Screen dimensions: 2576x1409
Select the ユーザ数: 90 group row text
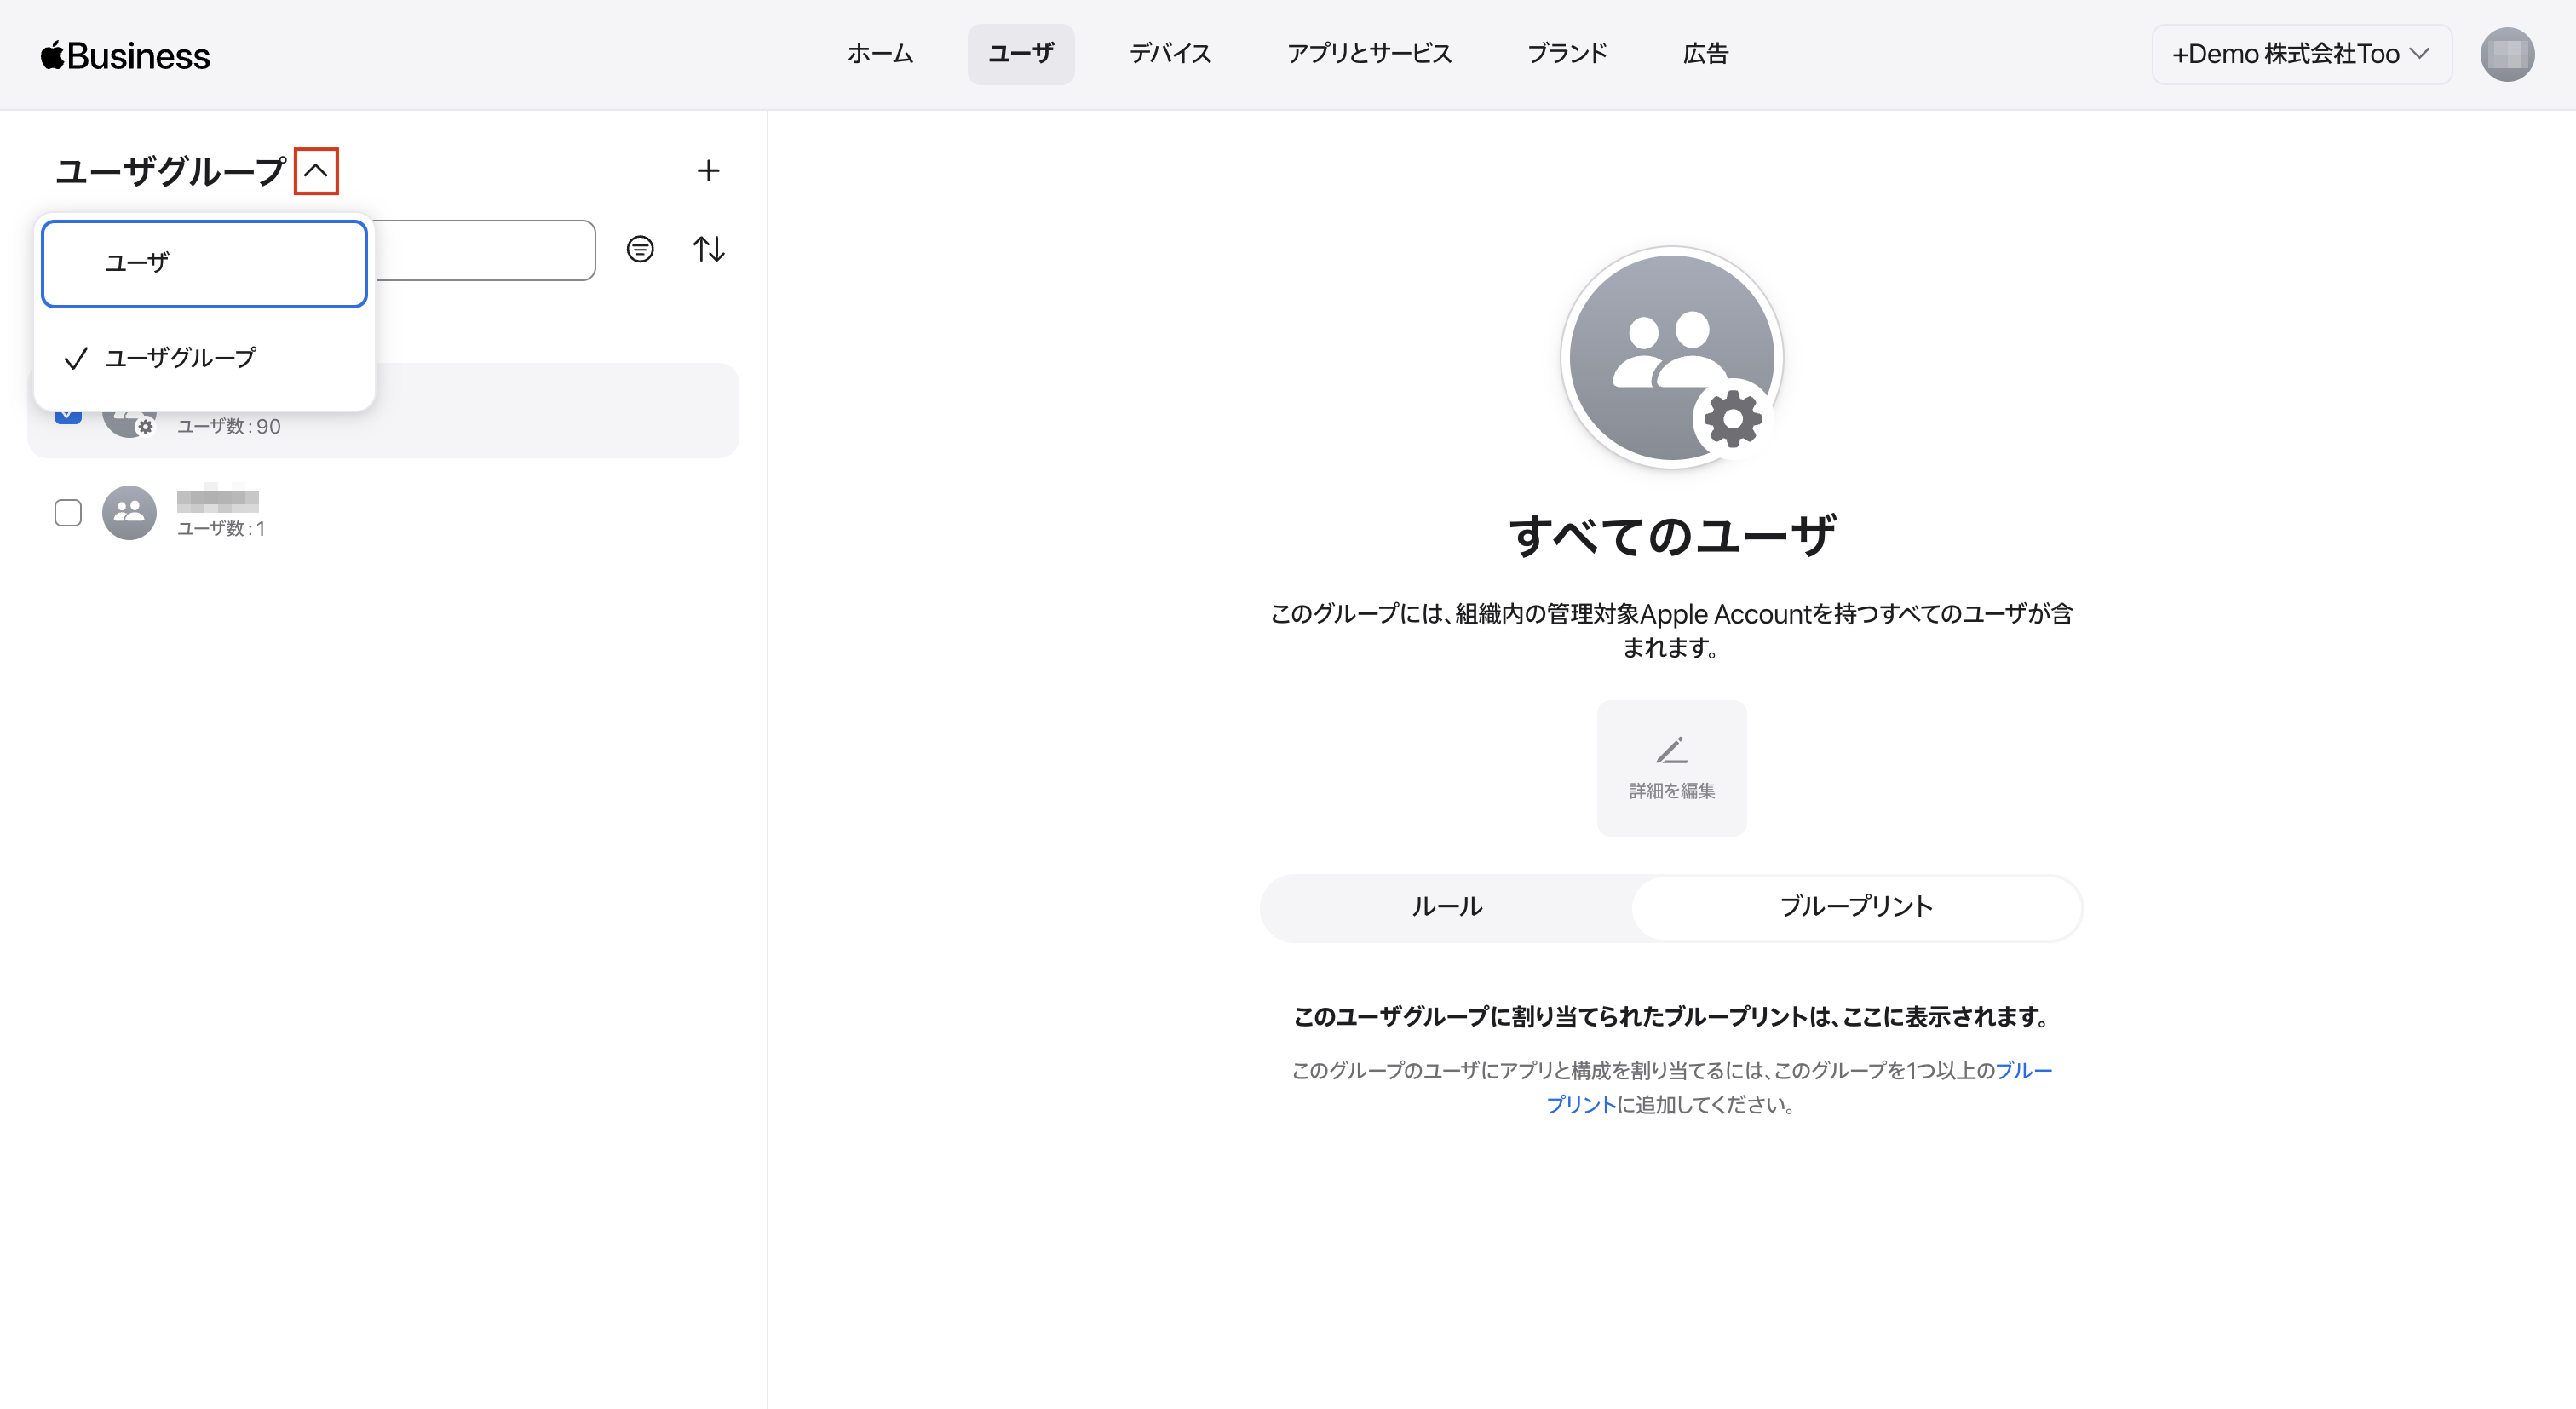coord(229,427)
